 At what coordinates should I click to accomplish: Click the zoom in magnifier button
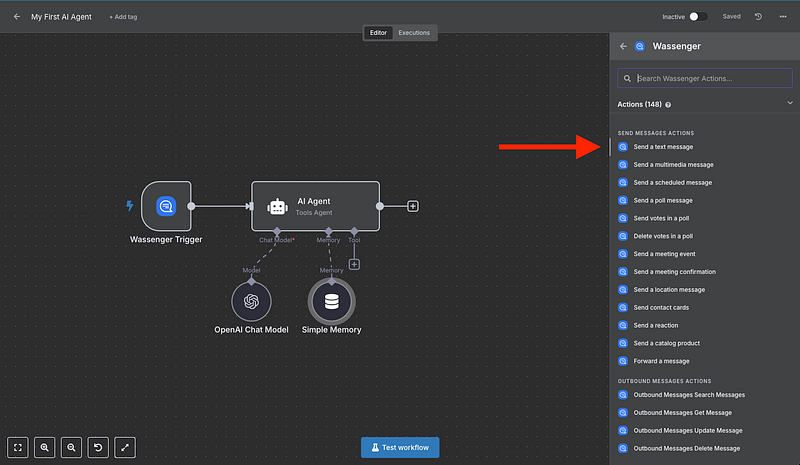point(46,447)
